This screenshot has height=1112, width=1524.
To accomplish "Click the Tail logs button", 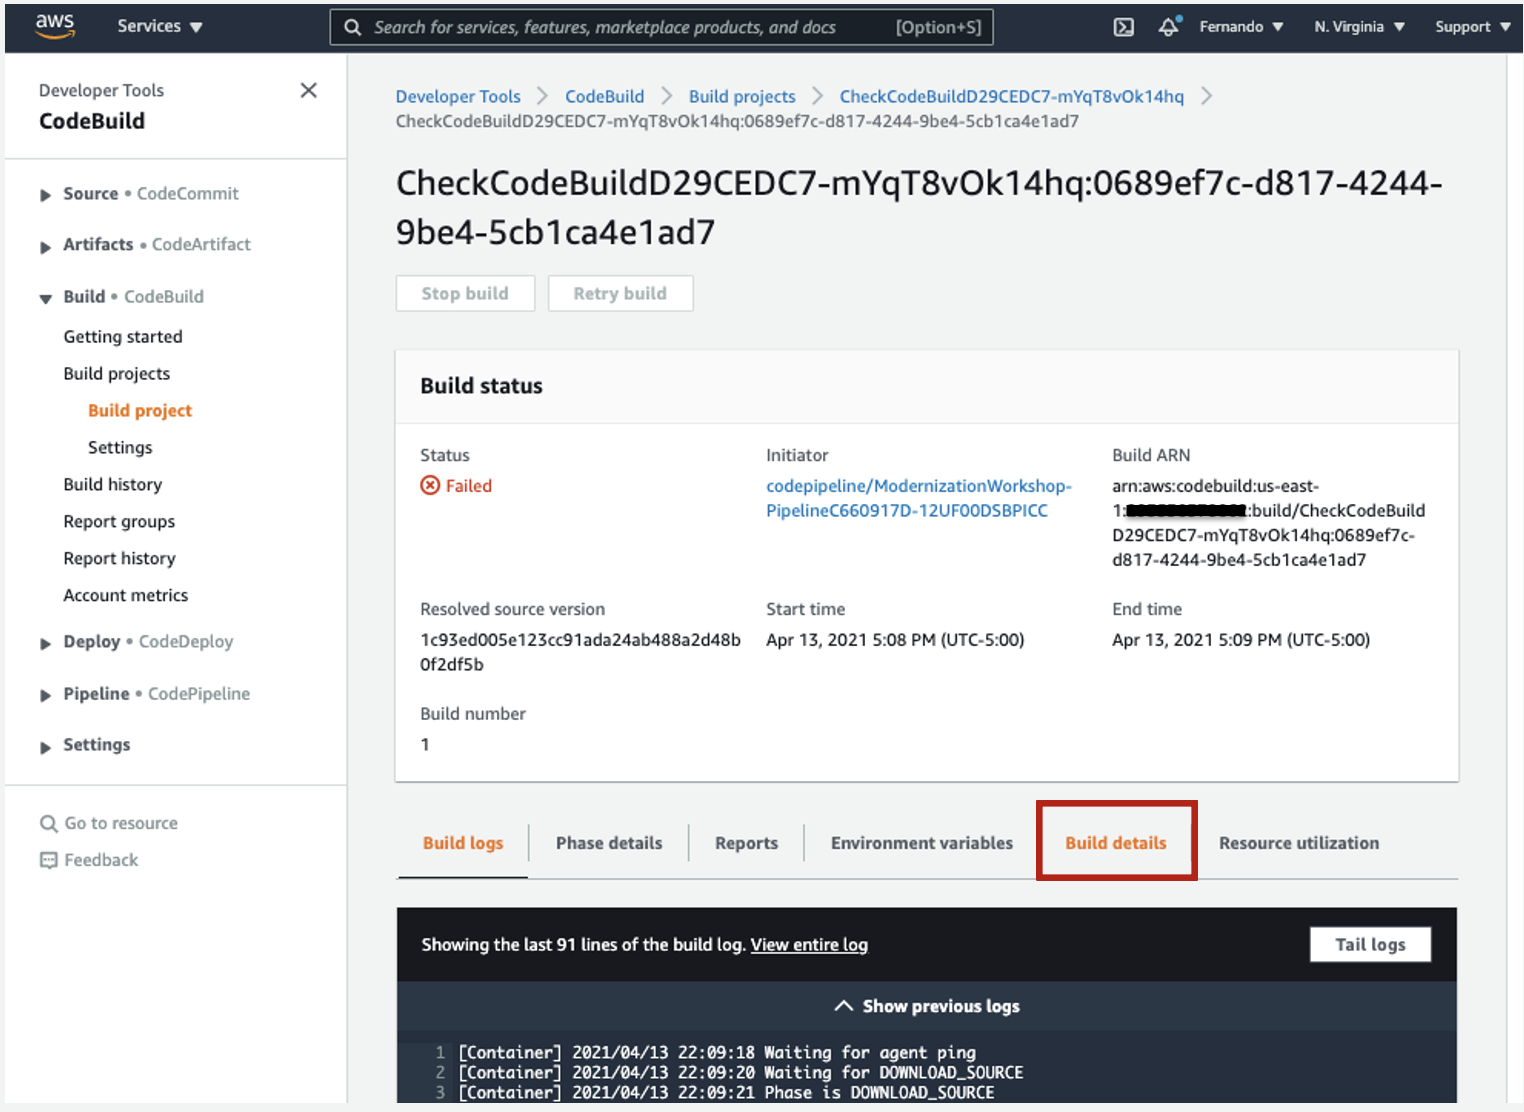I will (1370, 944).
